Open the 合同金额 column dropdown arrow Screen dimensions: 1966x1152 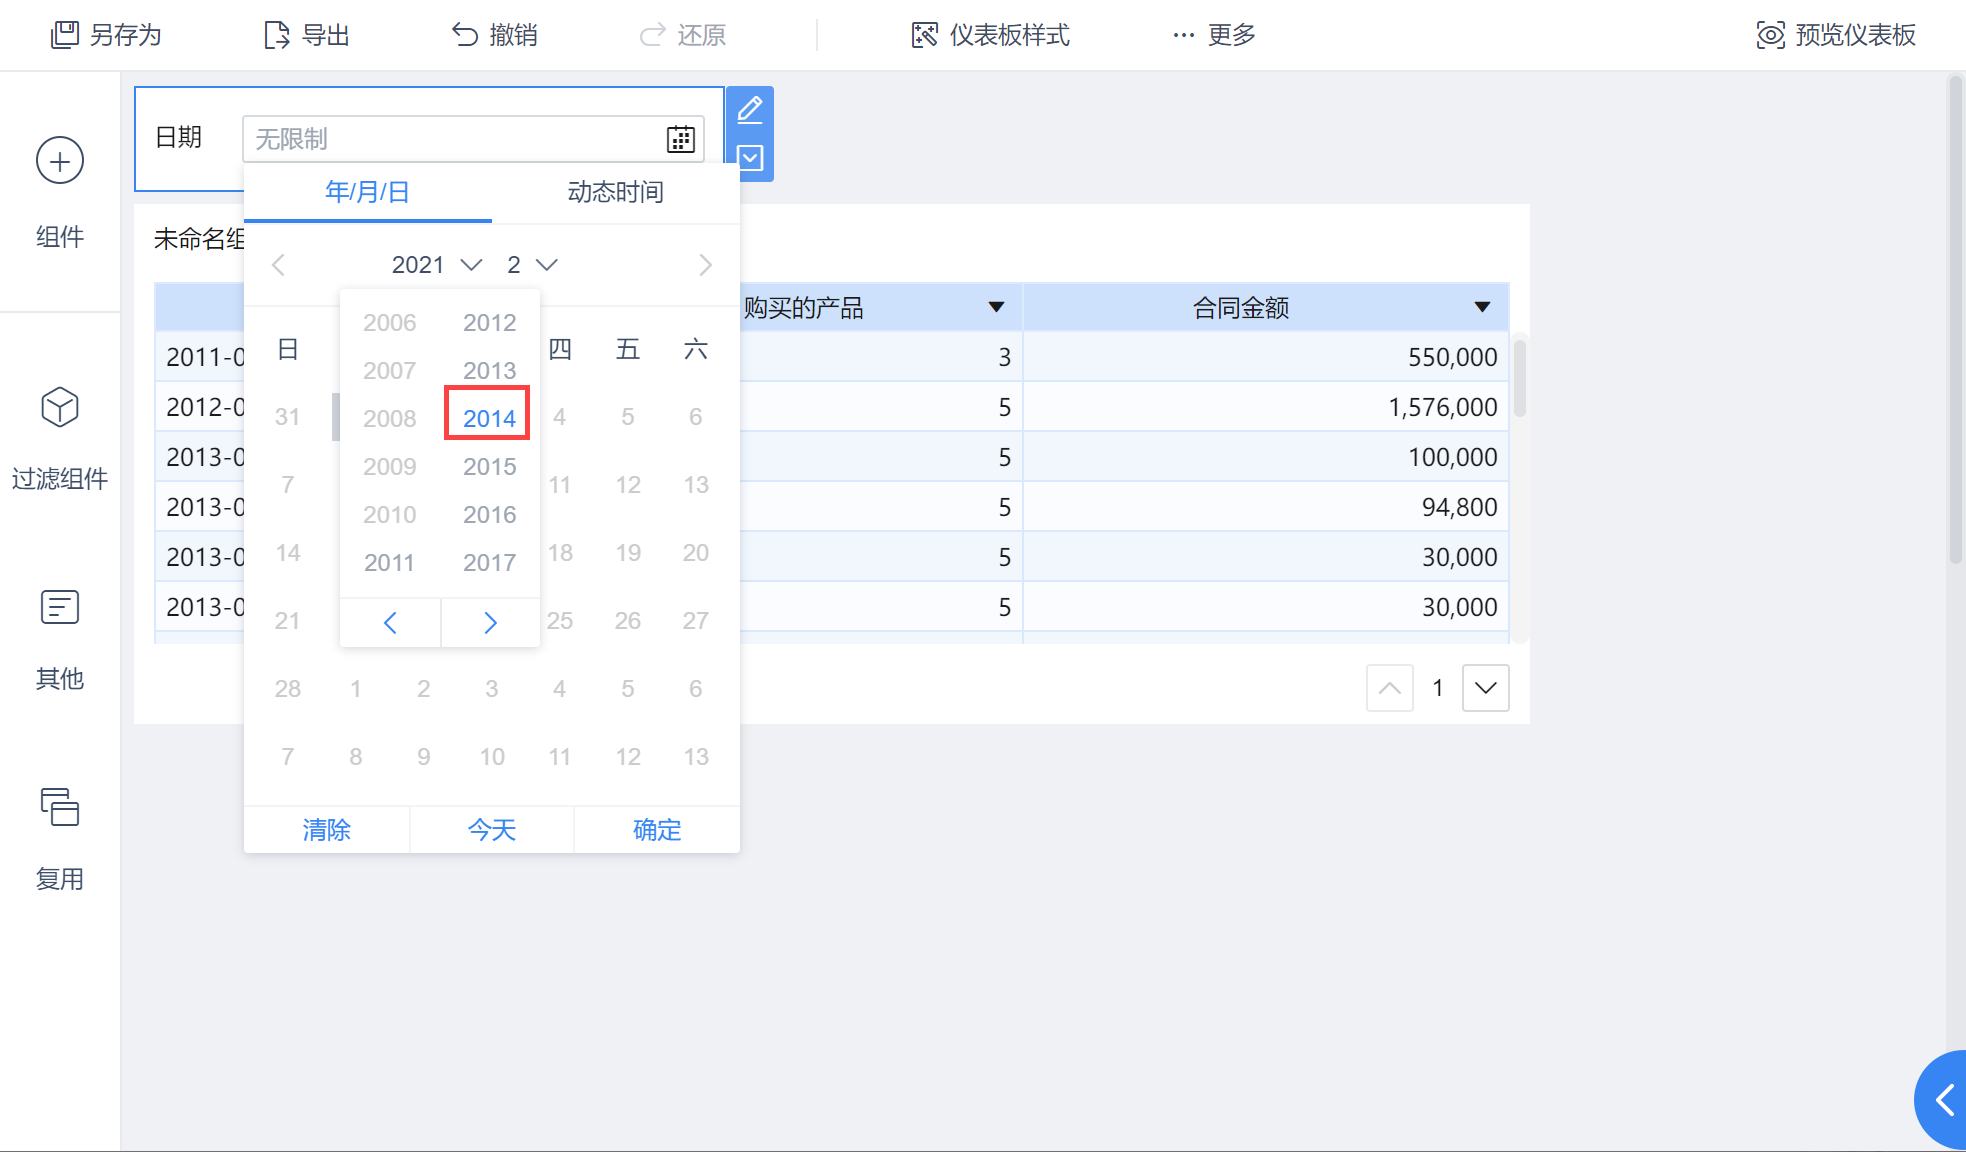(x=1482, y=307)
